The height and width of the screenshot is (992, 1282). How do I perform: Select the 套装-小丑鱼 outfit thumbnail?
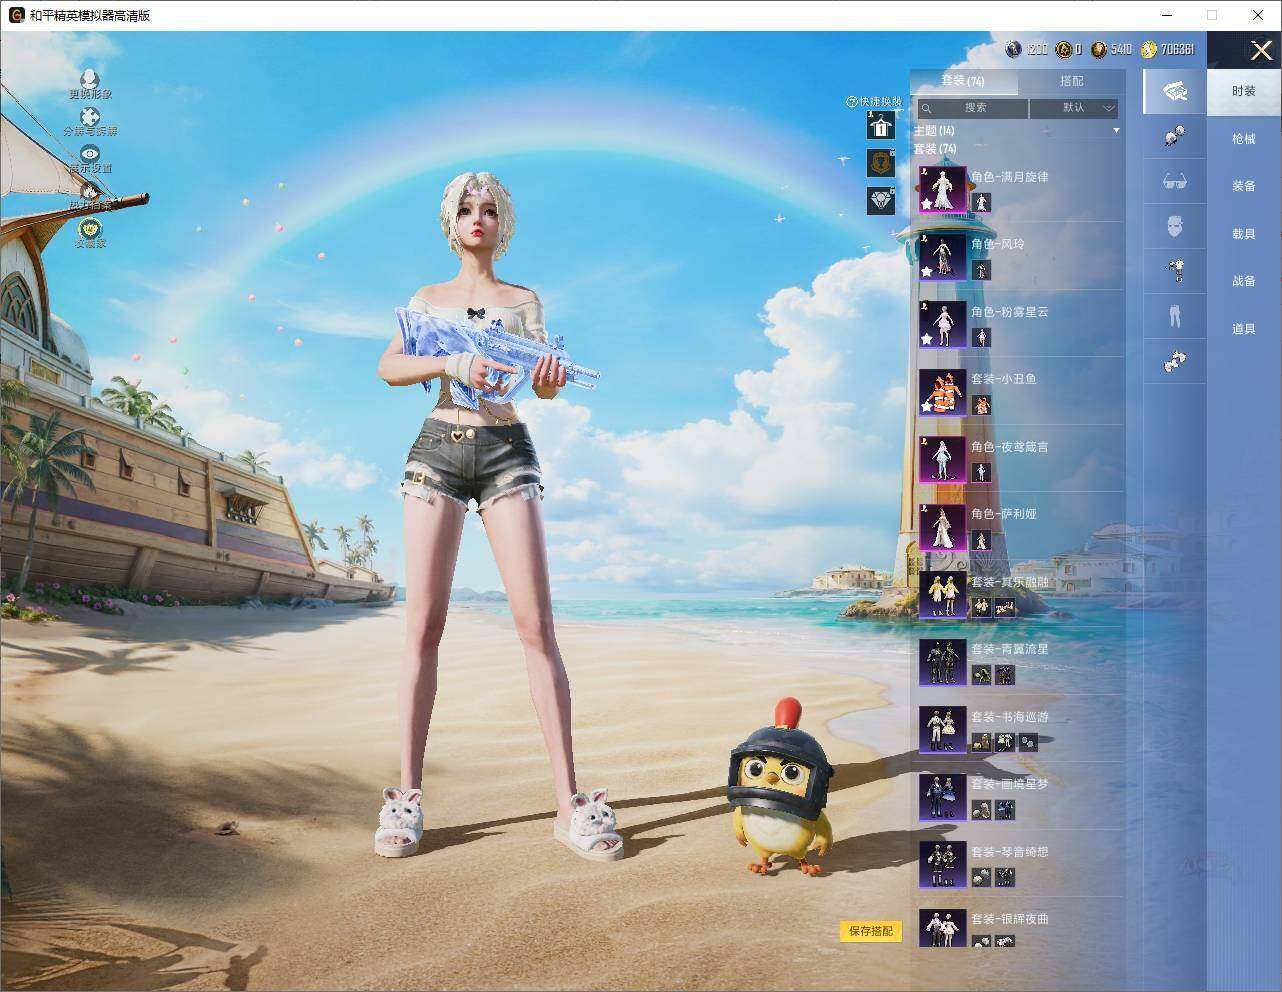click(943, 392)
